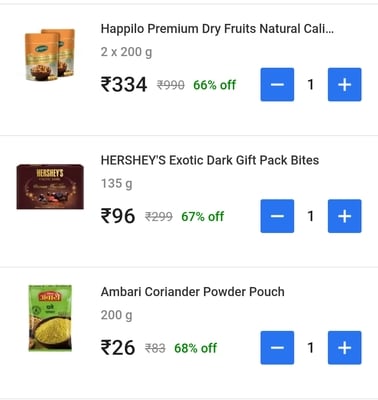Click the ₹96 price of Hershey's
Screen dimensions: 378x400
point(118,216)
